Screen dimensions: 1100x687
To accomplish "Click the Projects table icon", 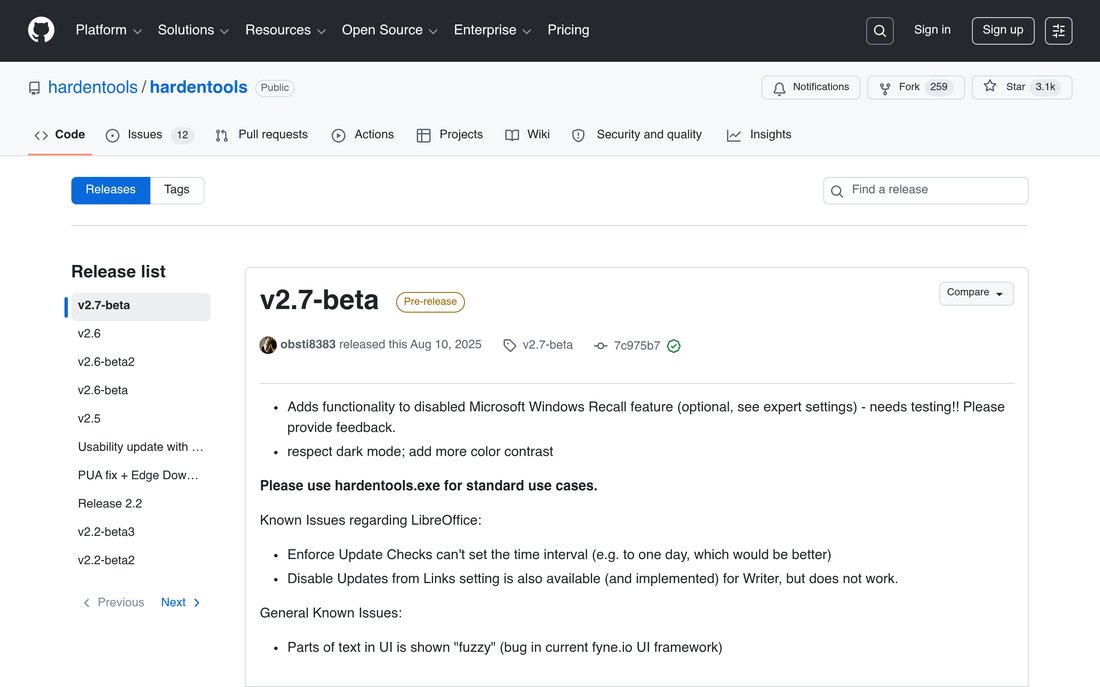I will [423, 135].
